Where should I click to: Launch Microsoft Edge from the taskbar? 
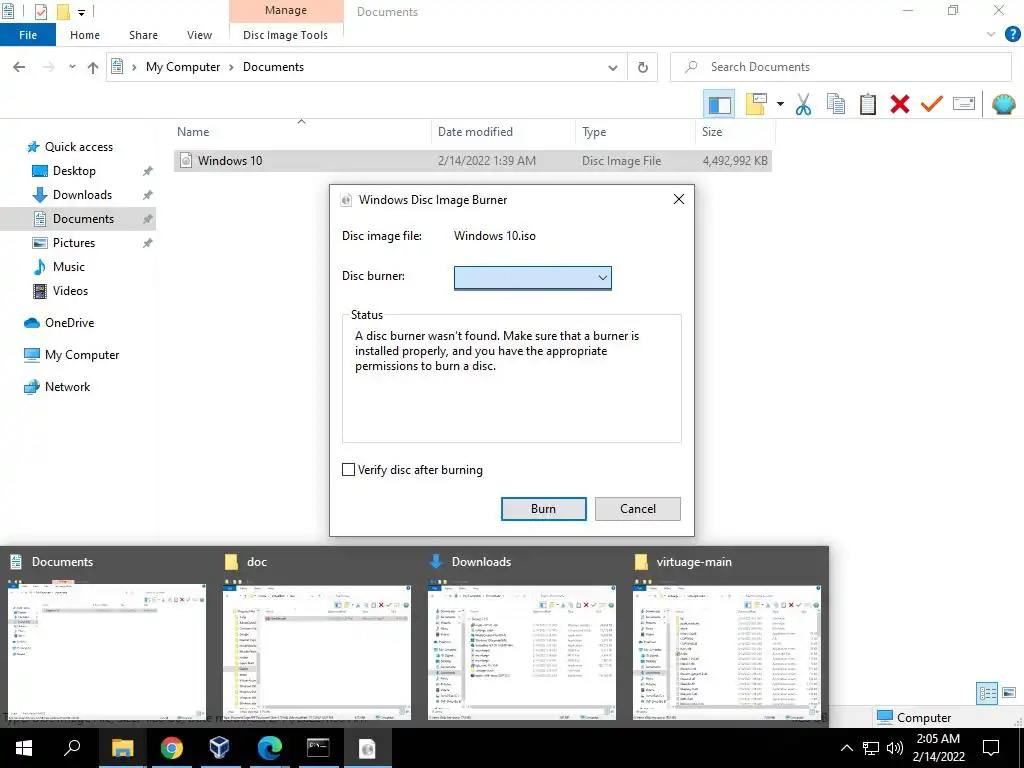click(269, 748)
